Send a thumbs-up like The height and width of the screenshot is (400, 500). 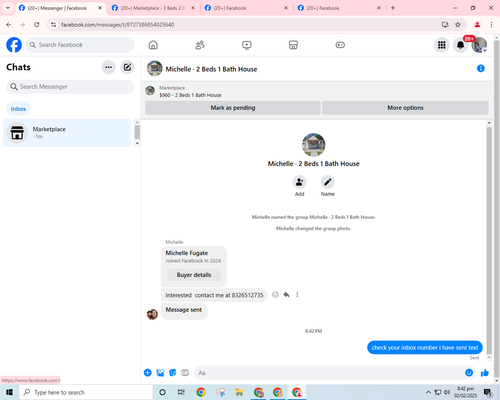click(x=485, y=373)
